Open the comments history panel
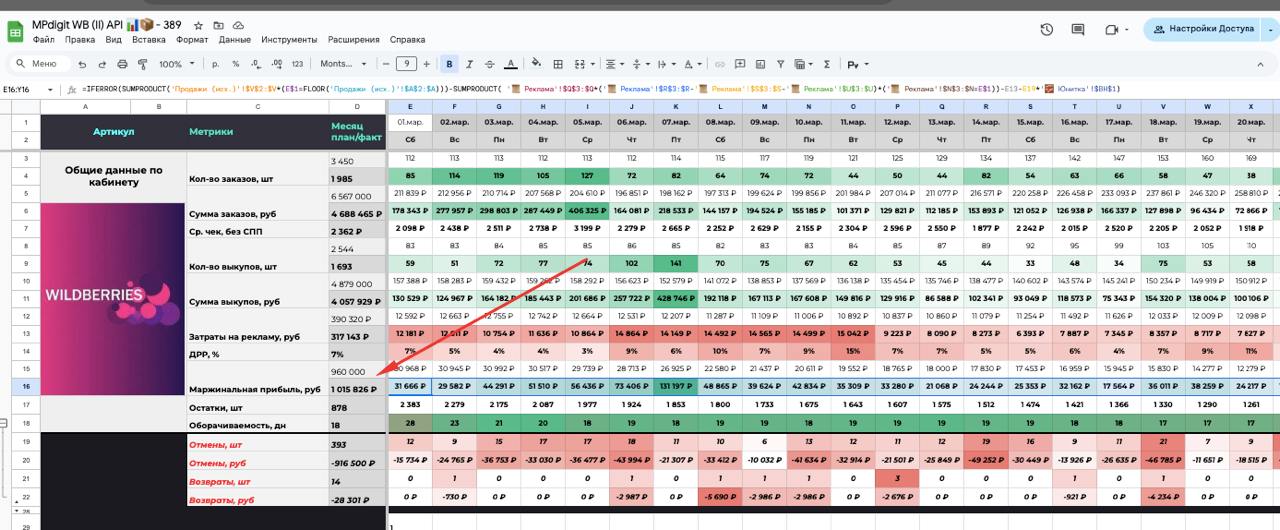 pos(1077,29)
